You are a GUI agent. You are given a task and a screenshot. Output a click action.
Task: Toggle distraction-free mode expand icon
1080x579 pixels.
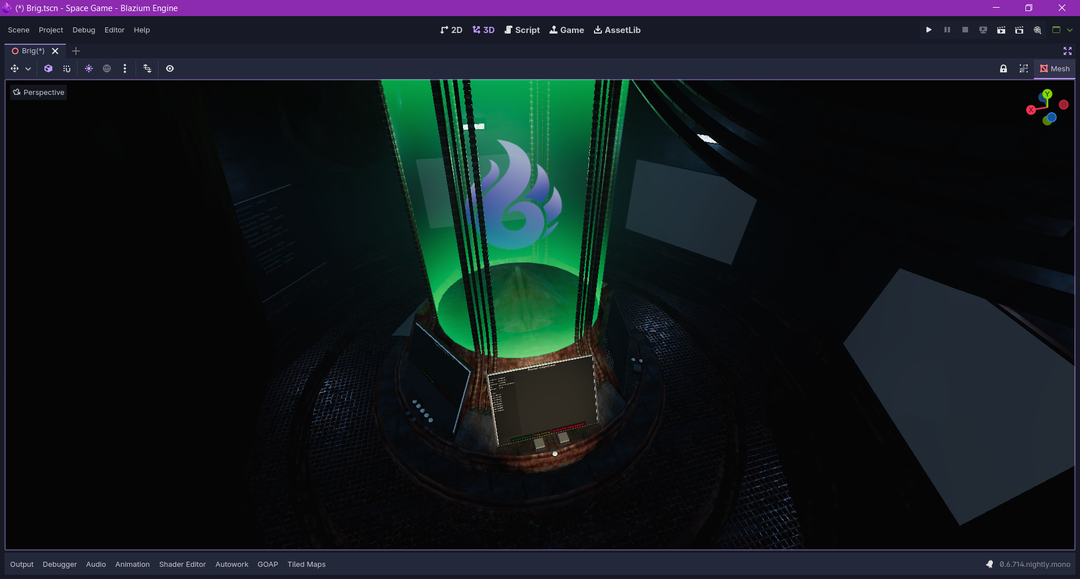(1068, 51)
